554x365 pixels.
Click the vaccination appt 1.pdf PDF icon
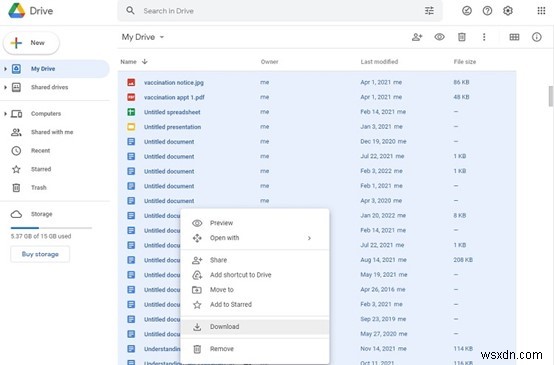point(131,97)
